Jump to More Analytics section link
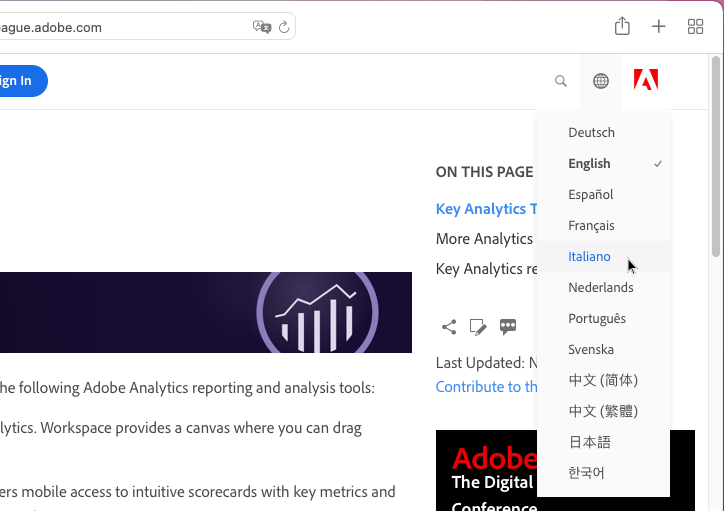Viewport: 724px width, 511px height. pos(484,239)
